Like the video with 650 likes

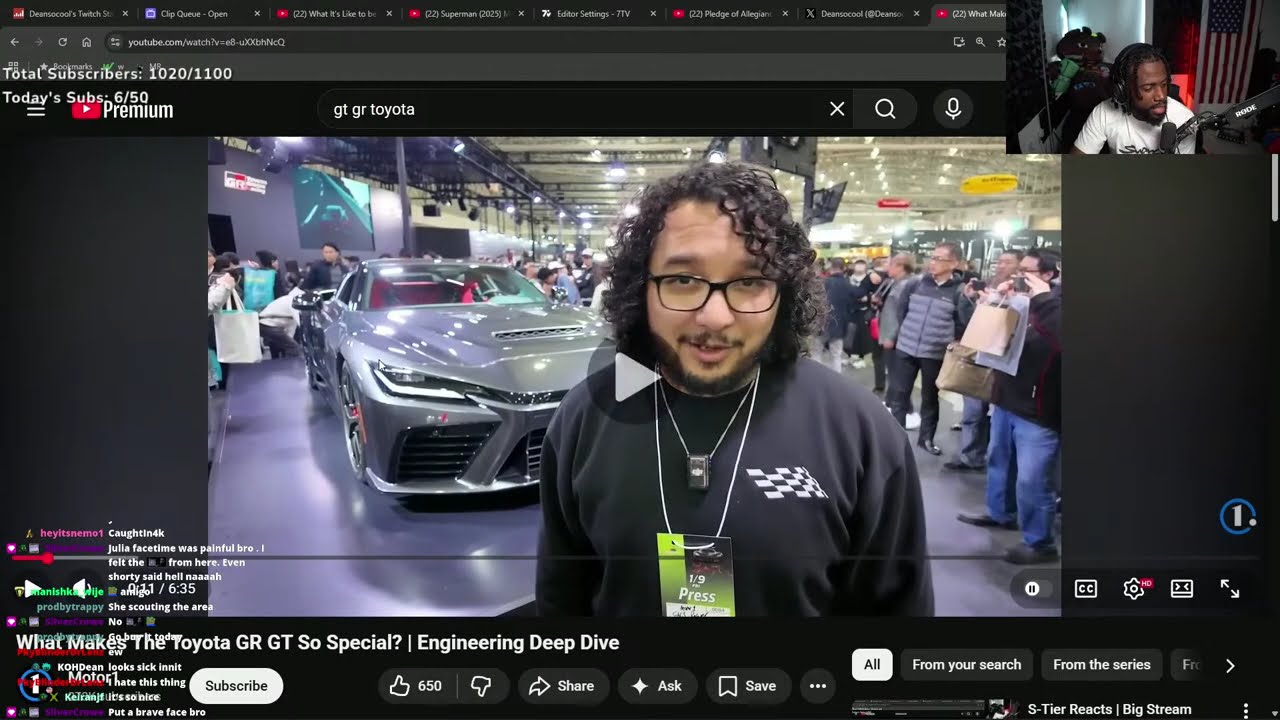(x=415, y=686)
